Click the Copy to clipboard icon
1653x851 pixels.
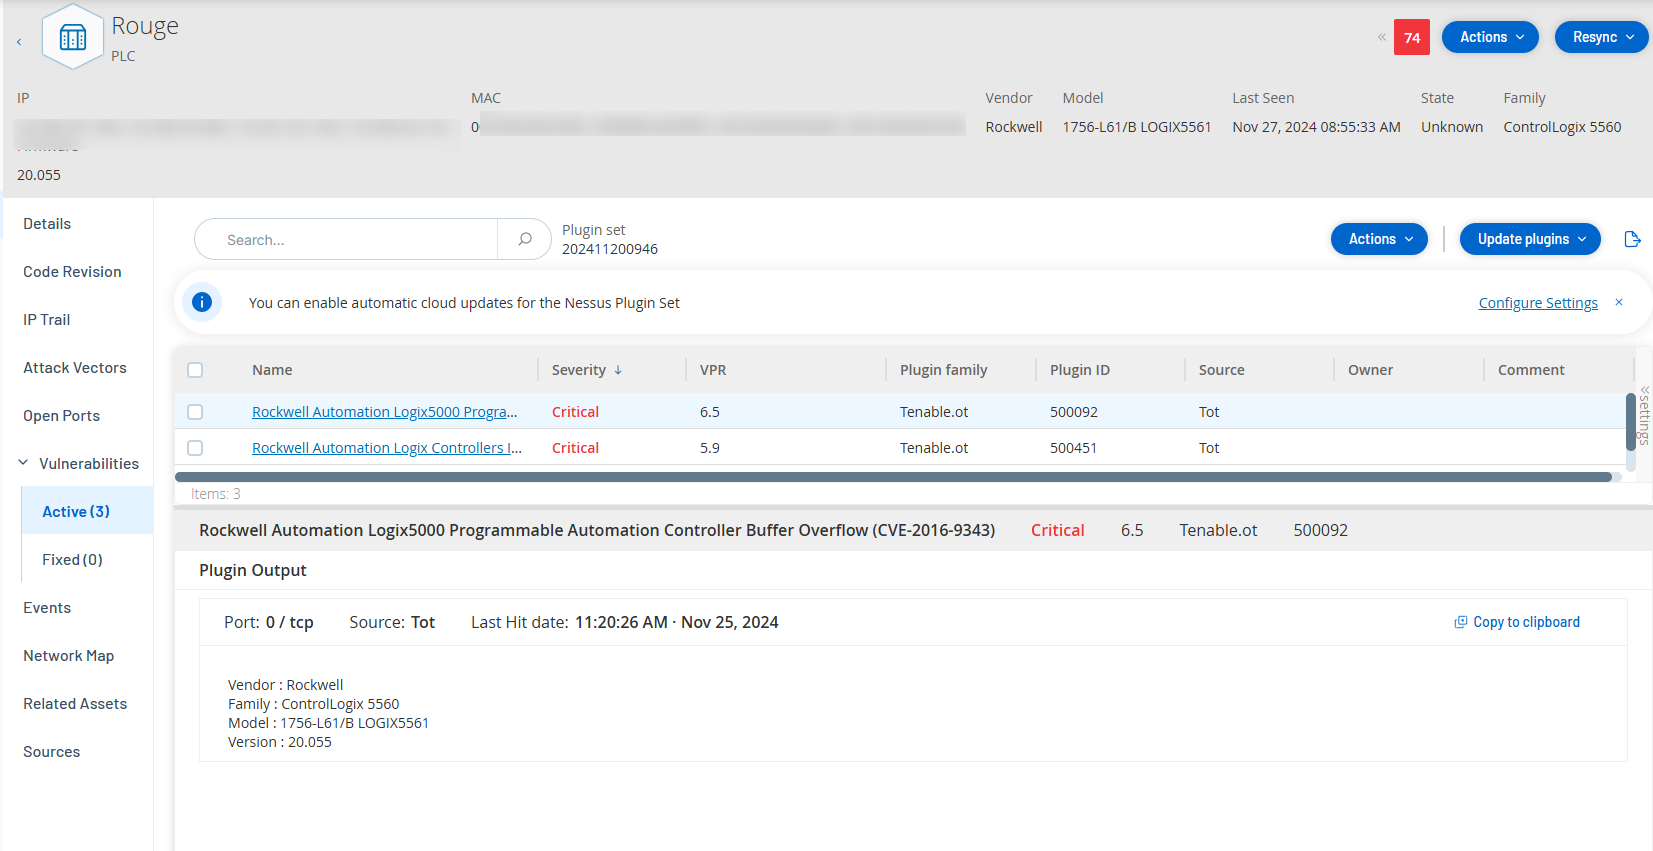pyautogui.click(x=1461, y=622)
